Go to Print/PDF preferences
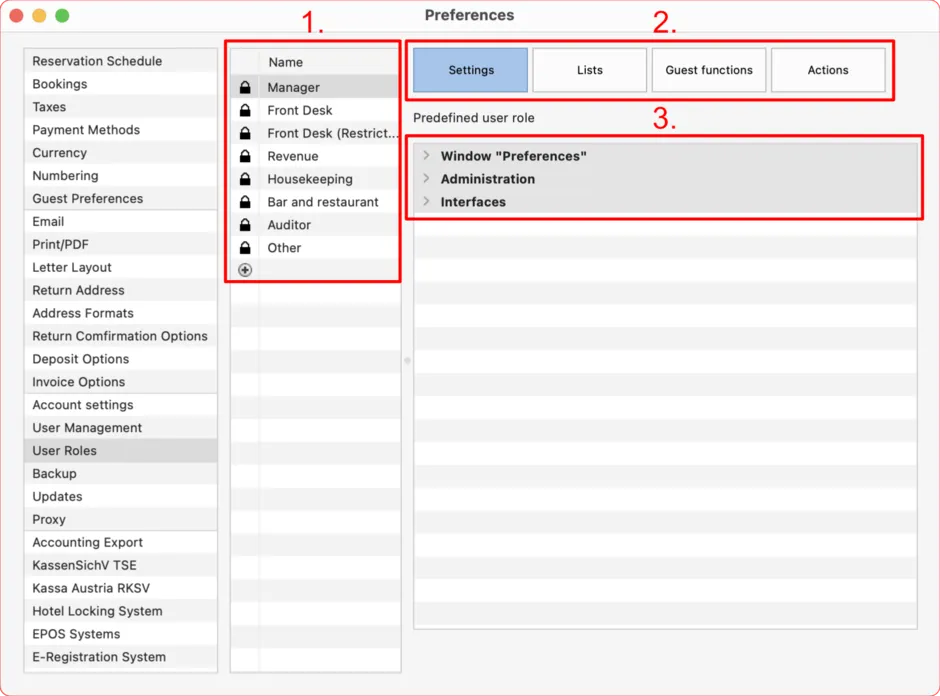This screenshot has height=696, width=940. [120, 245]
